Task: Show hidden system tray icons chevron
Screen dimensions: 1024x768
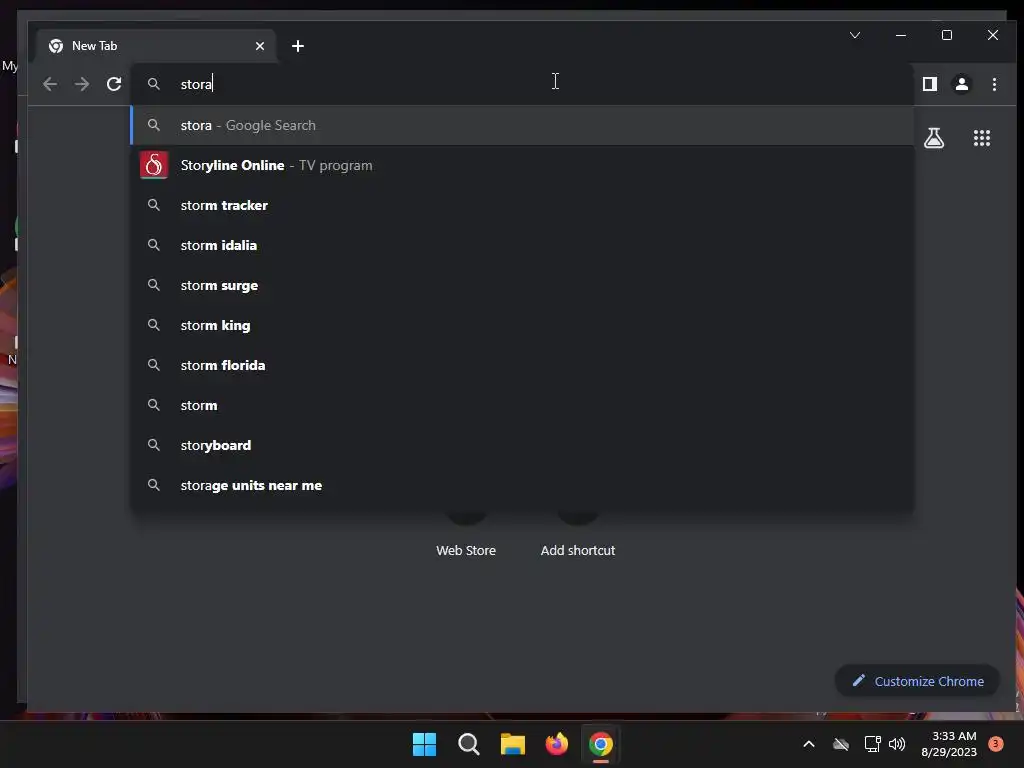Action: pyautogui.click(x=808, y=744)
